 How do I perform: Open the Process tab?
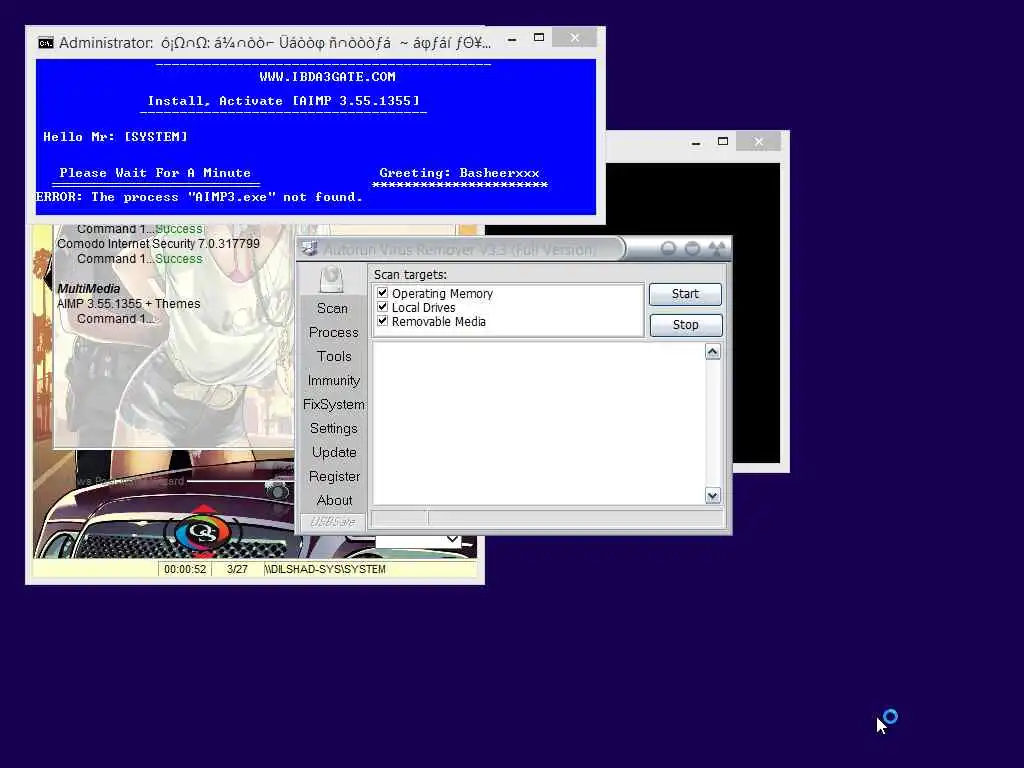point(334,332)
